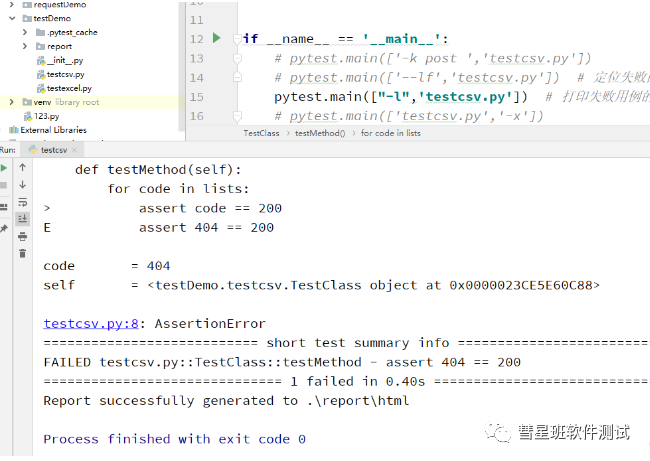Click testMethod() in the breadcrumb bar
Screen dimensions: 650x461
point(320,133)
